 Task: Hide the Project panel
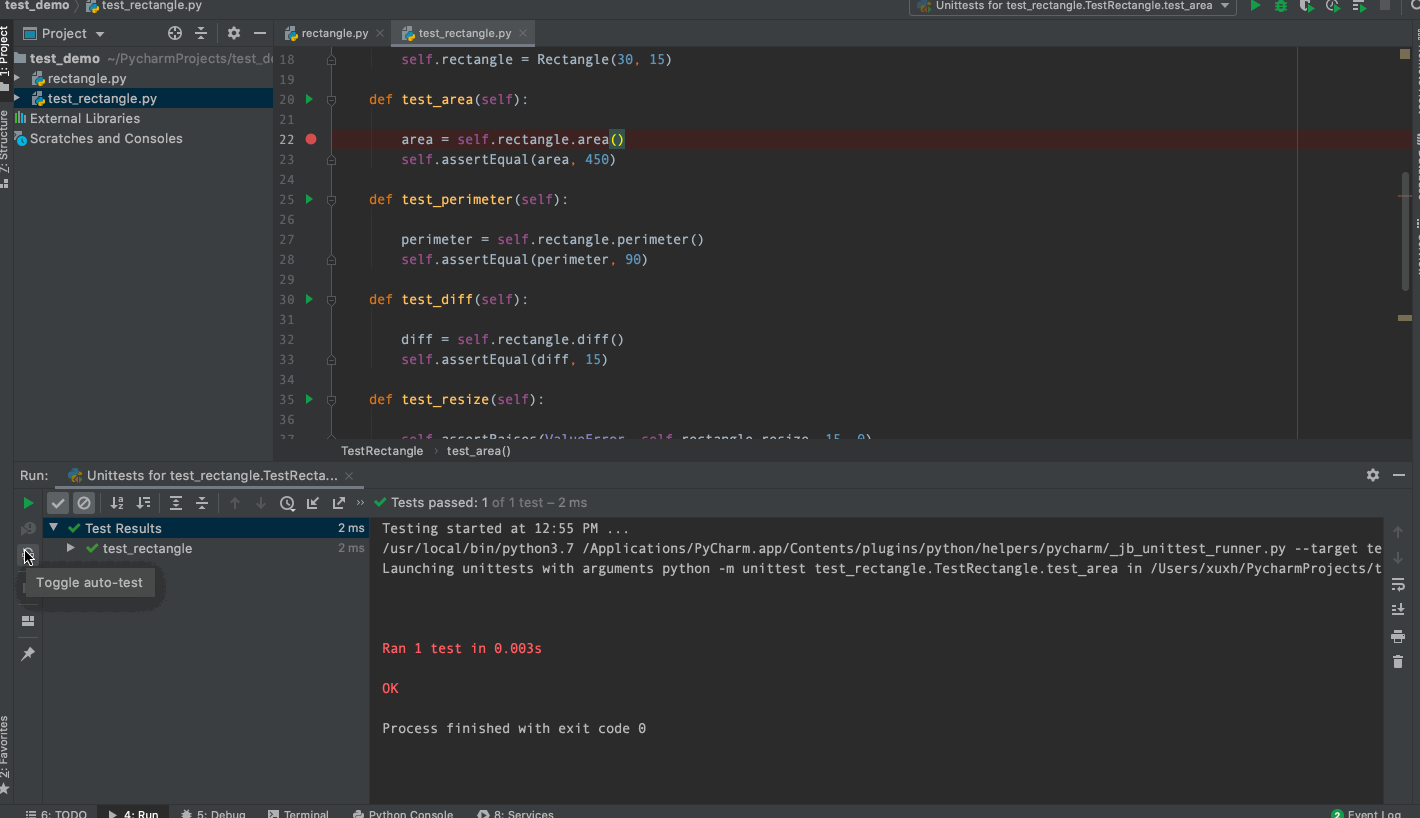pos(260,33)
